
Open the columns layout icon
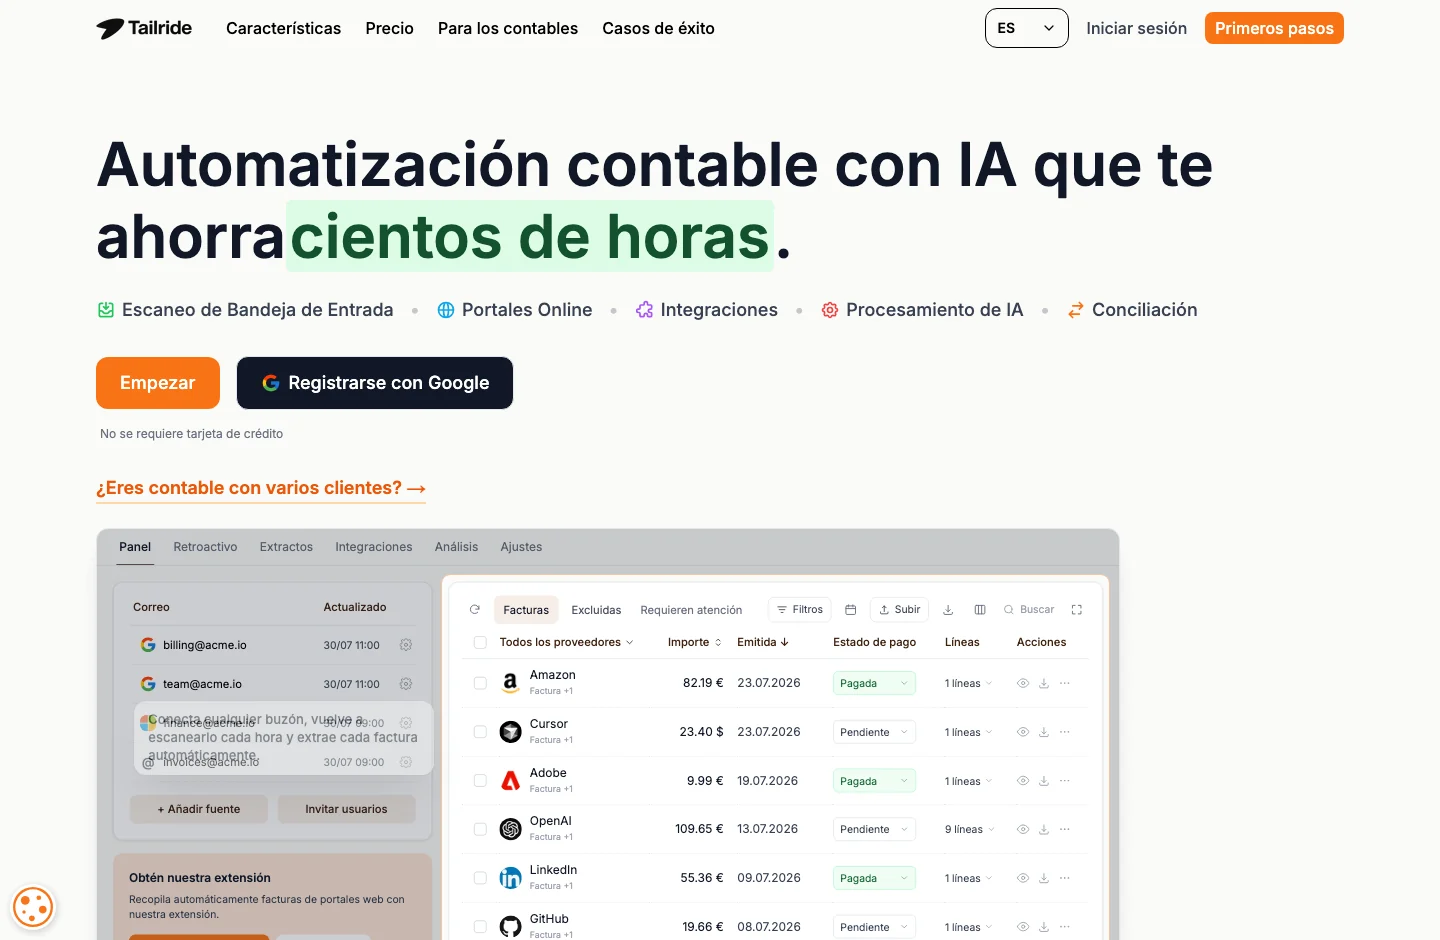point(980,609)
